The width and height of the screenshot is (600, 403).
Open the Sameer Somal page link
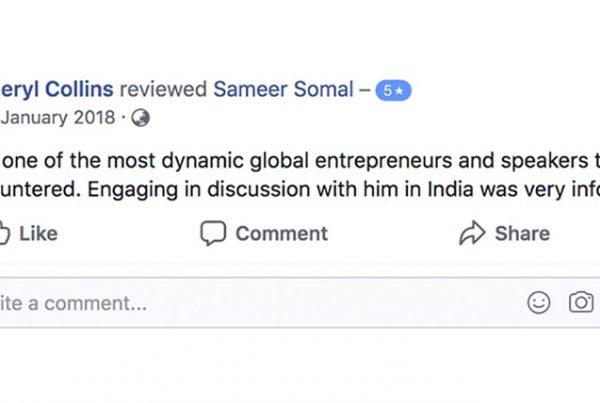click(x=284, y=89)
